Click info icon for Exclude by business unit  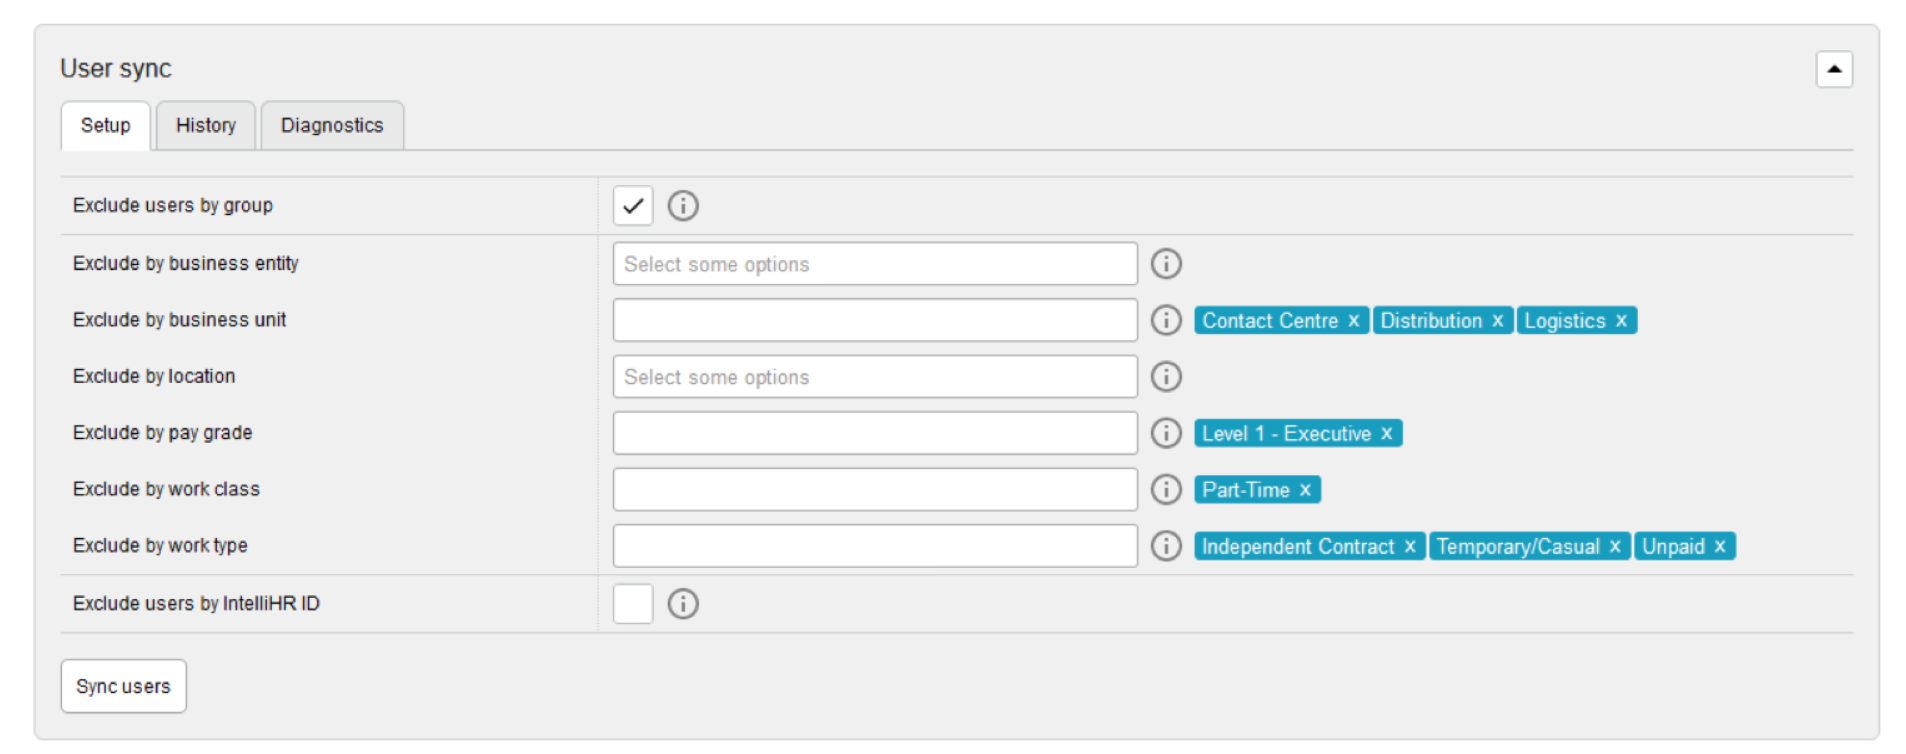click(1166, 320)
